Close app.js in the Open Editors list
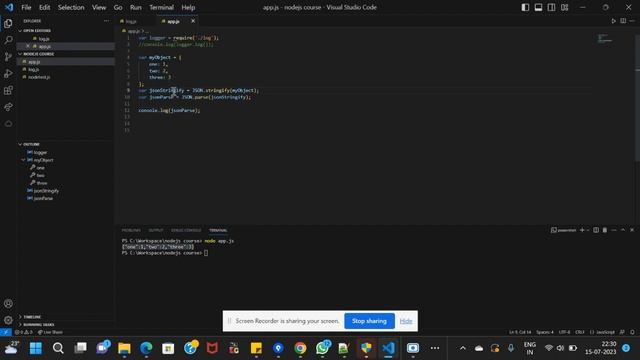This screenshot has height=360, width=640. (28, 46)
